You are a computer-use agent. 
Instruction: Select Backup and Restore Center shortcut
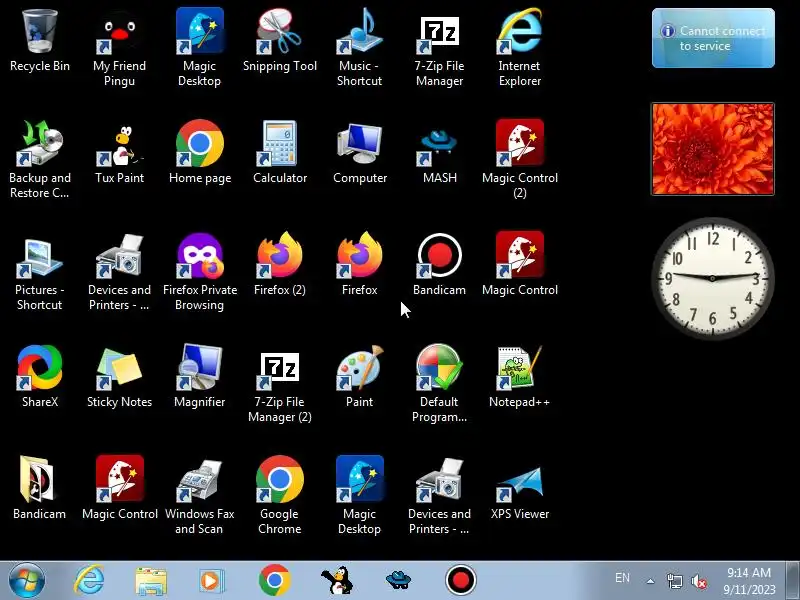(x=40, y=159)
